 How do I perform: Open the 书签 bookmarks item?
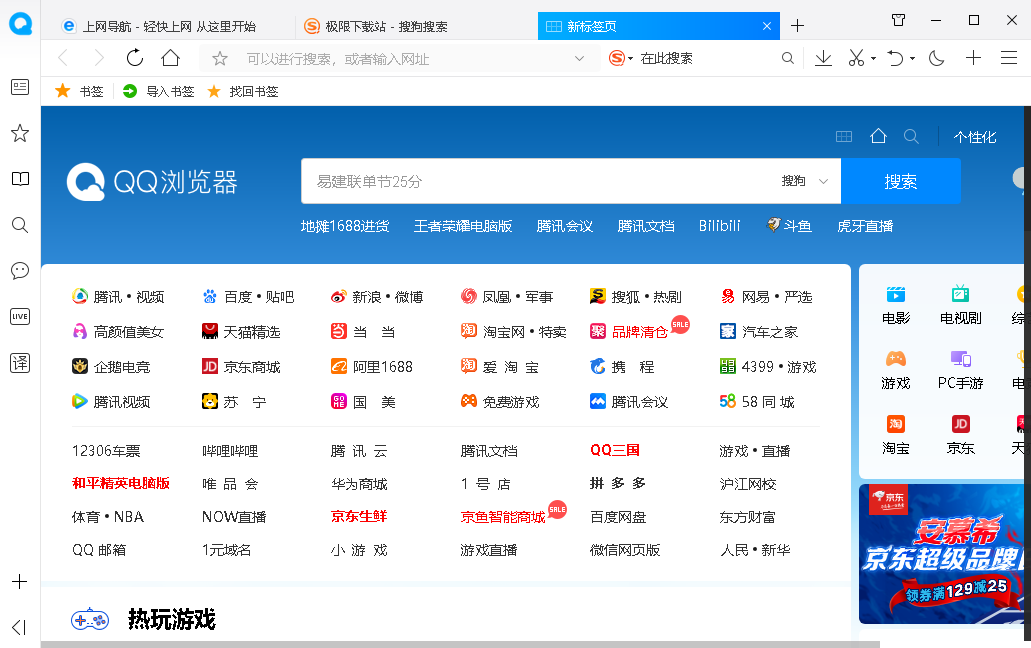79,91
